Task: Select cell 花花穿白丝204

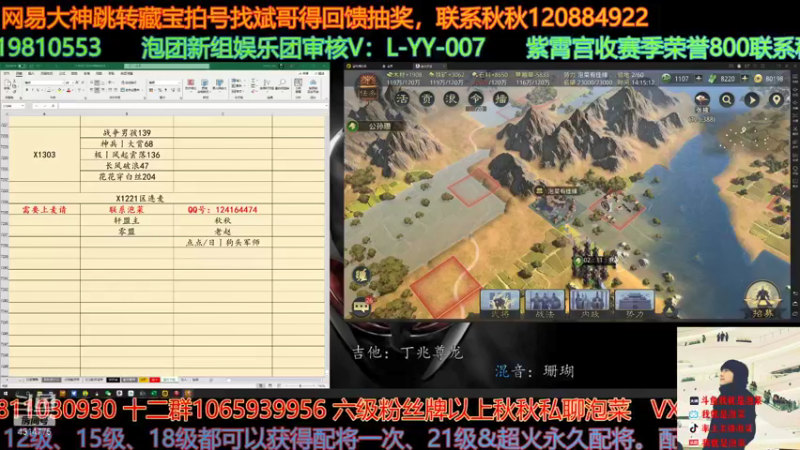Action: coord(127,177)
